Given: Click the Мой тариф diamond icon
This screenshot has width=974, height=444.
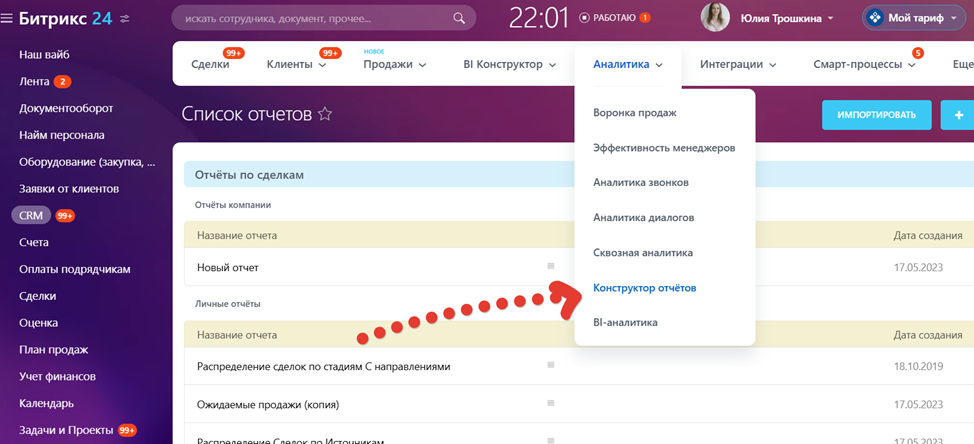Looking at the screenshot, I should [x=875, y=18].
